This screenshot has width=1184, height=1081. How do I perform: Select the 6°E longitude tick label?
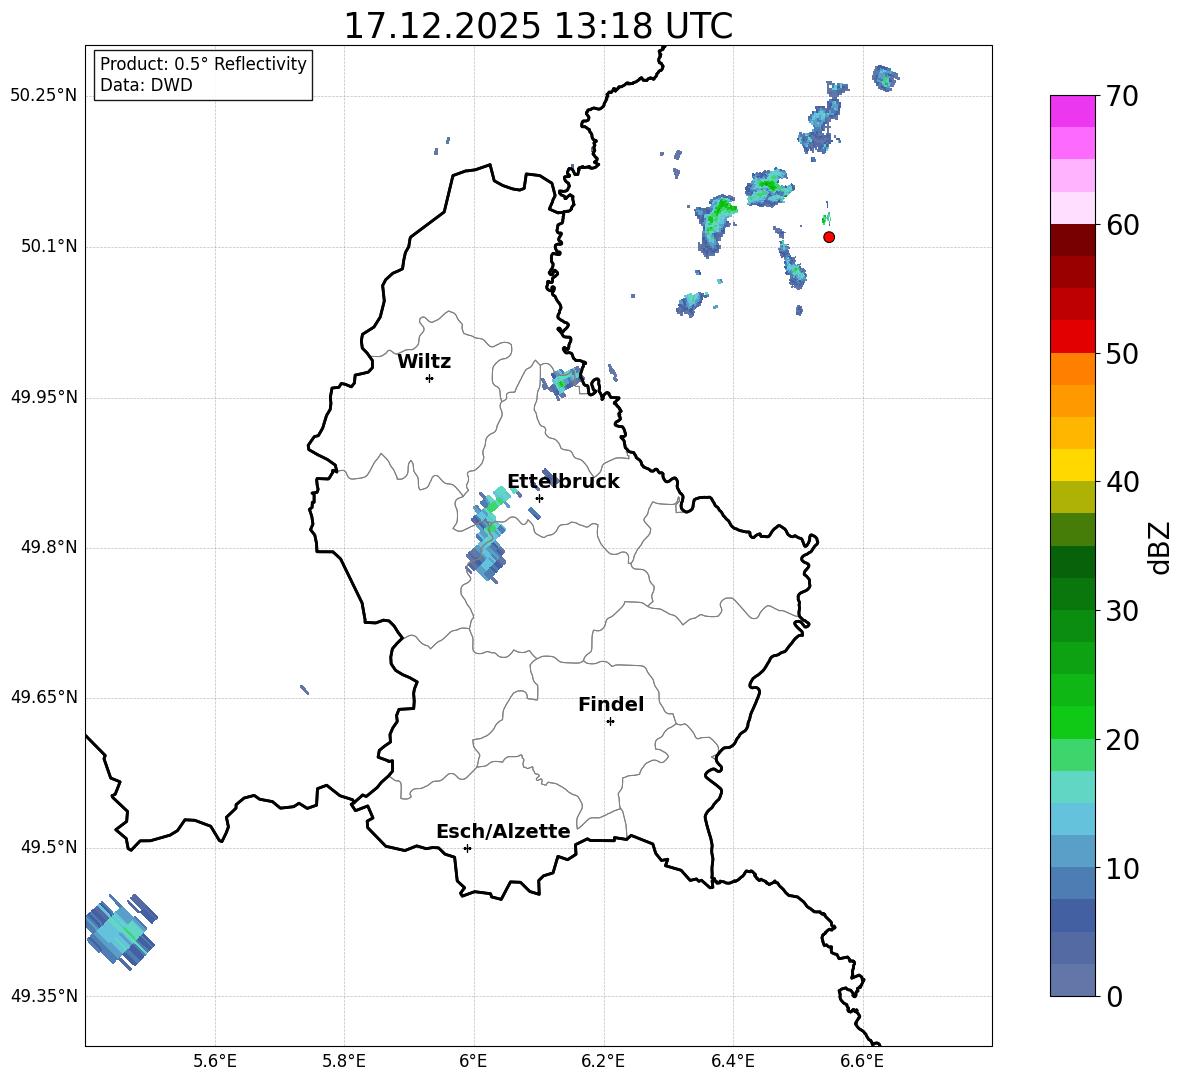coord(474,1061)
